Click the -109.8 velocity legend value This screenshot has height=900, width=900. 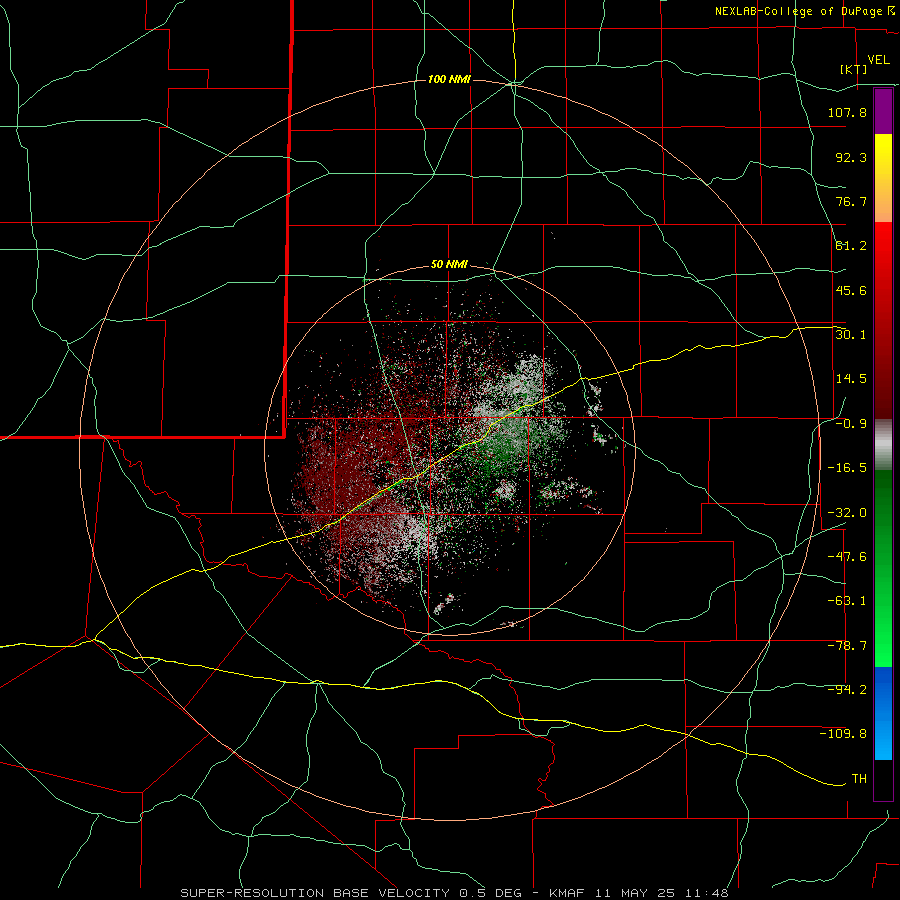[843, 734]
